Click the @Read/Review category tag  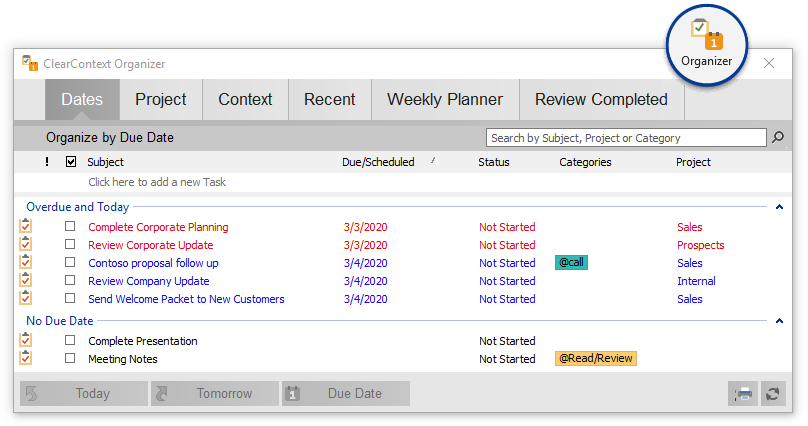(596, 359)
